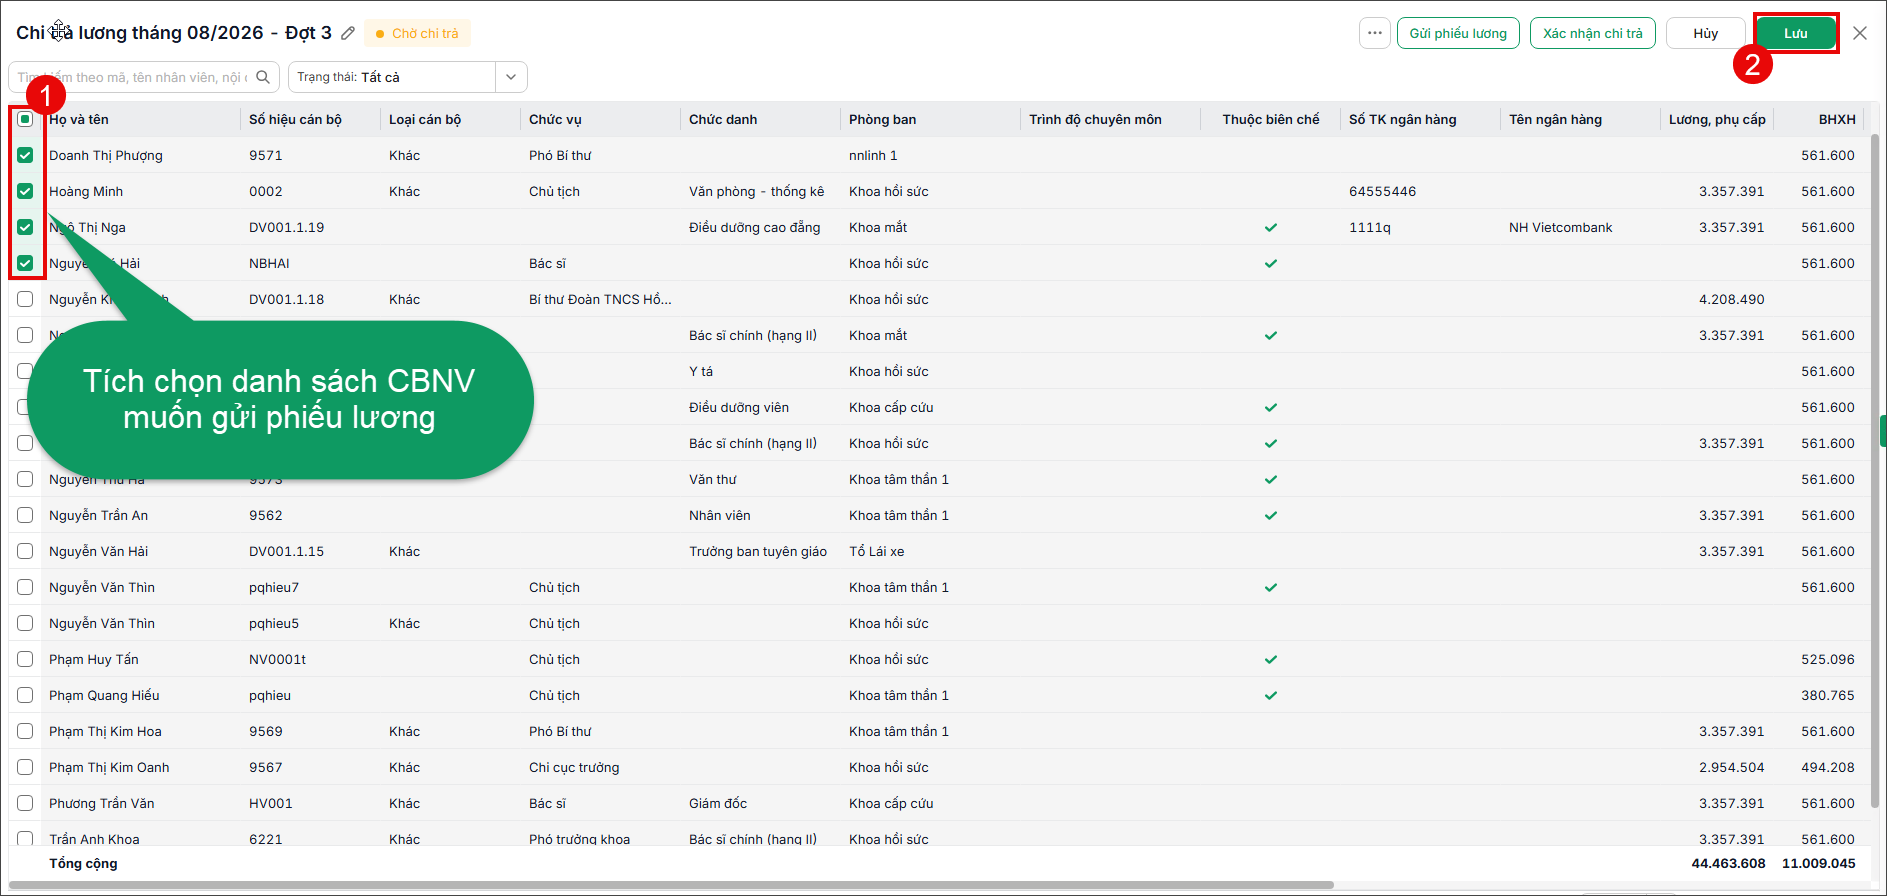Check Nguyễn Văn Hải row checkbox
This screenshot has width=1887, height=896.
click(x=25, y=551)
